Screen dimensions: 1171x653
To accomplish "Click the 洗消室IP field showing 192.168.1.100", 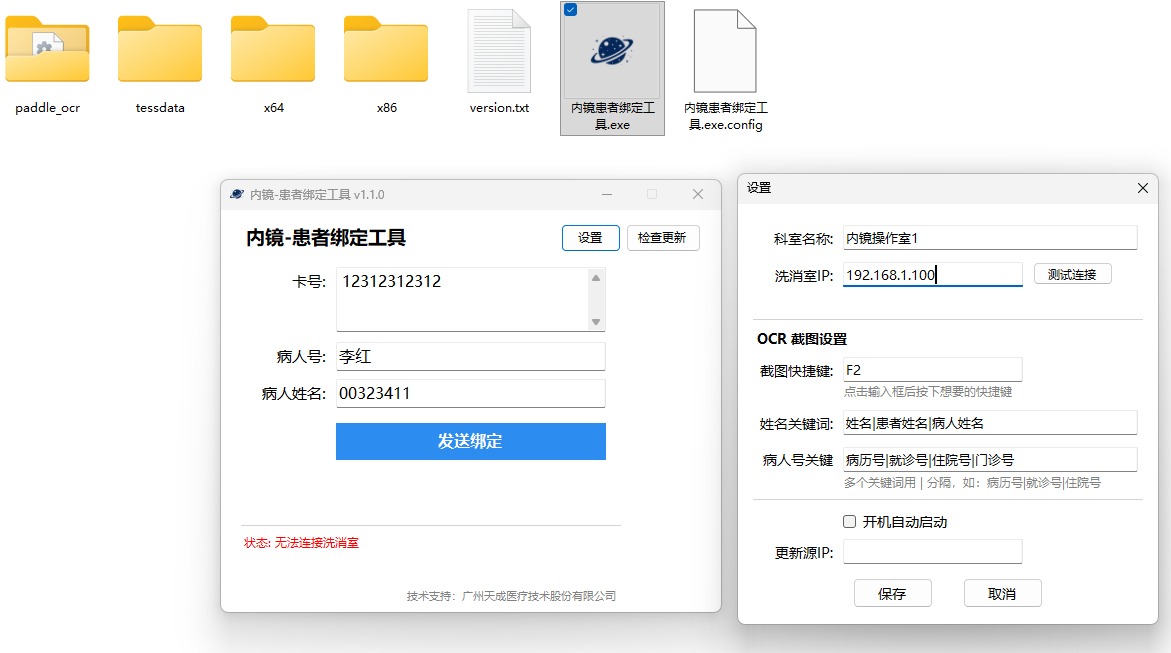I will (933, 274).
